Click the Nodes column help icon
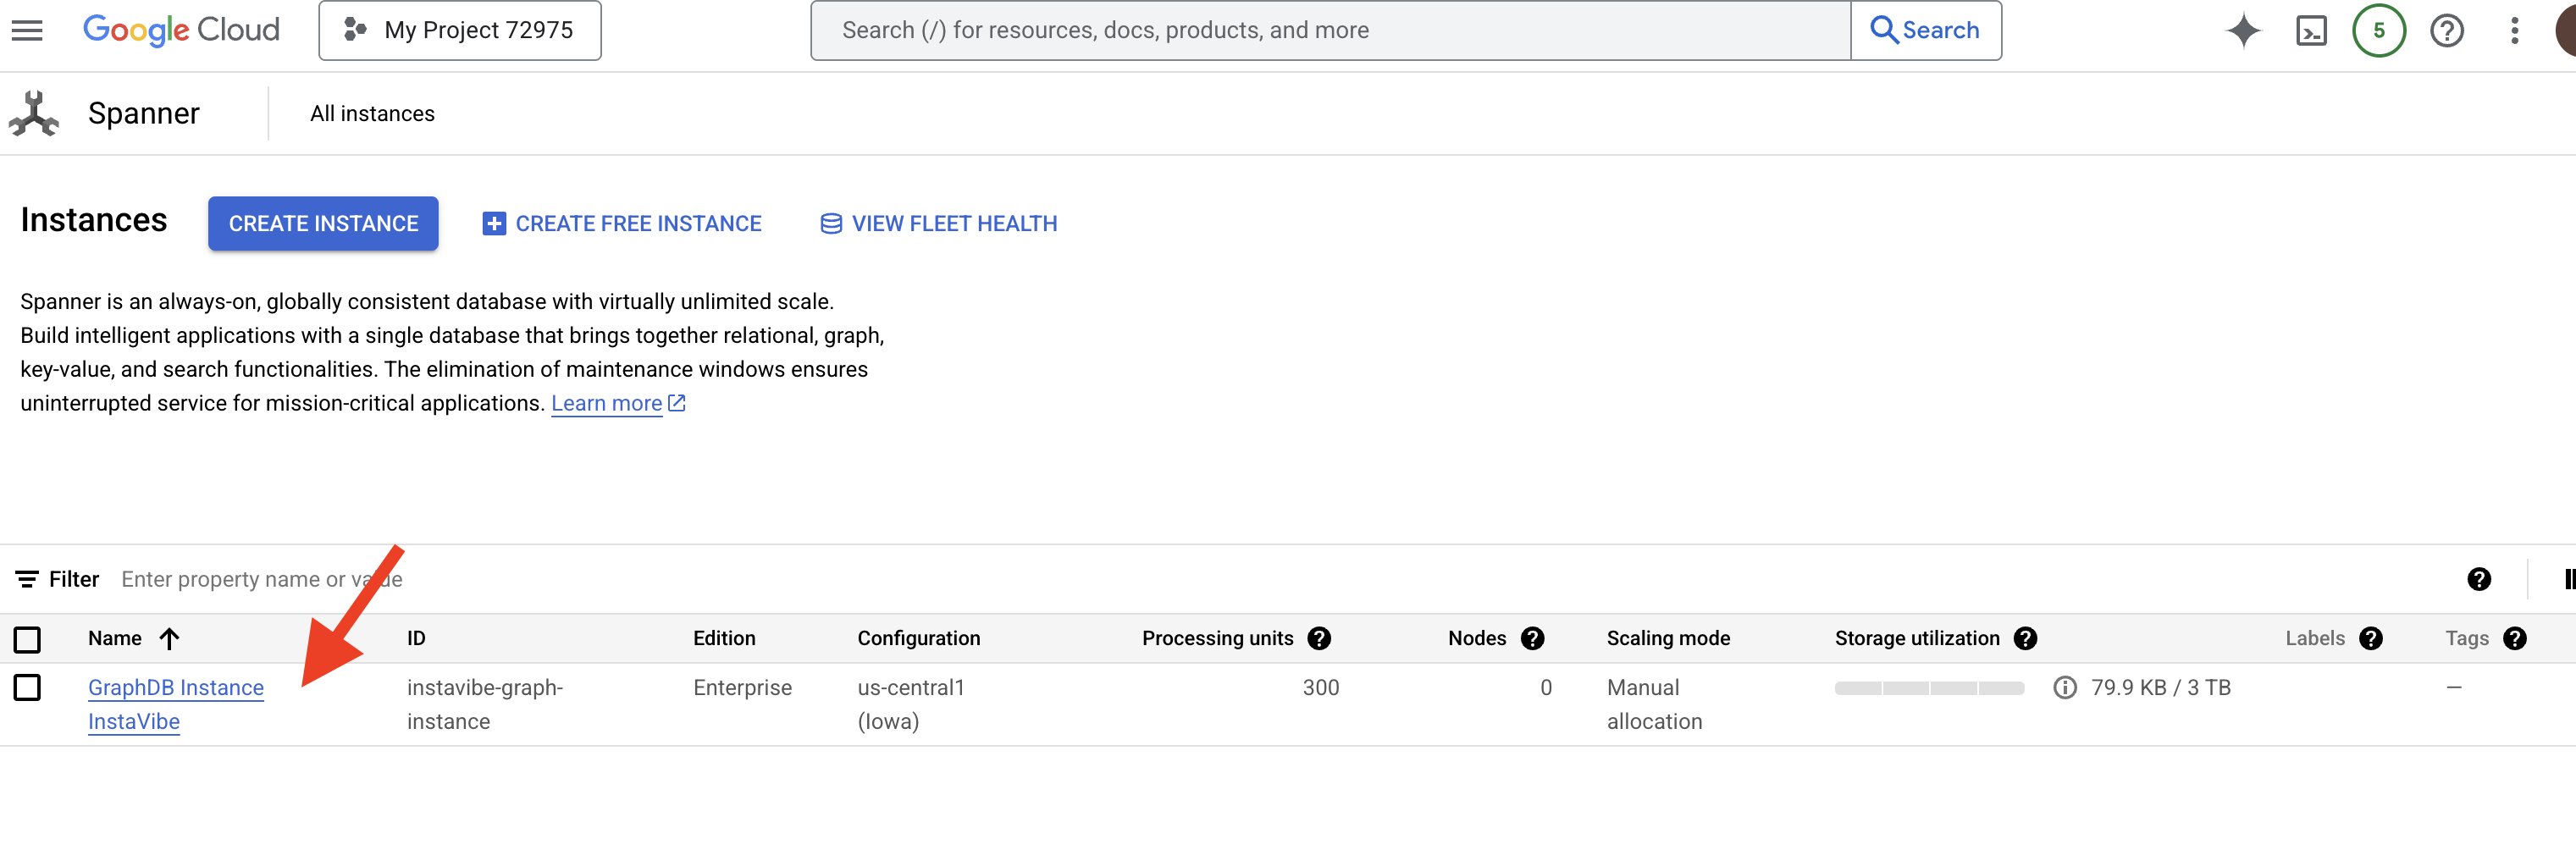The height and width of the screenshot is (850, 2576). coord(1532,638)
